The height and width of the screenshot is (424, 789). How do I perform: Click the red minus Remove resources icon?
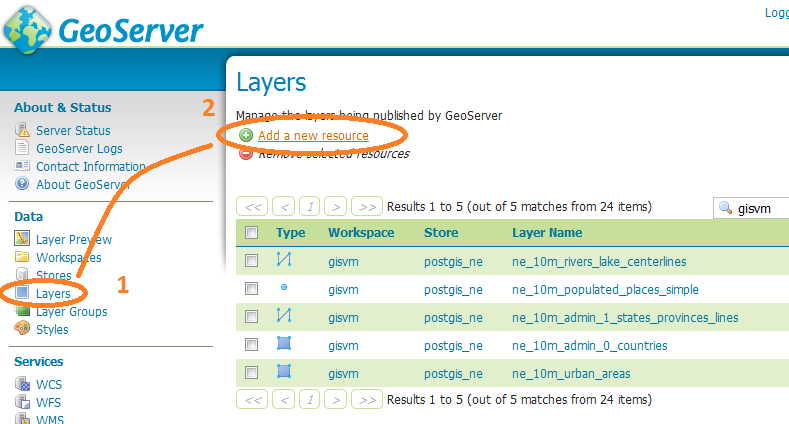246,153
